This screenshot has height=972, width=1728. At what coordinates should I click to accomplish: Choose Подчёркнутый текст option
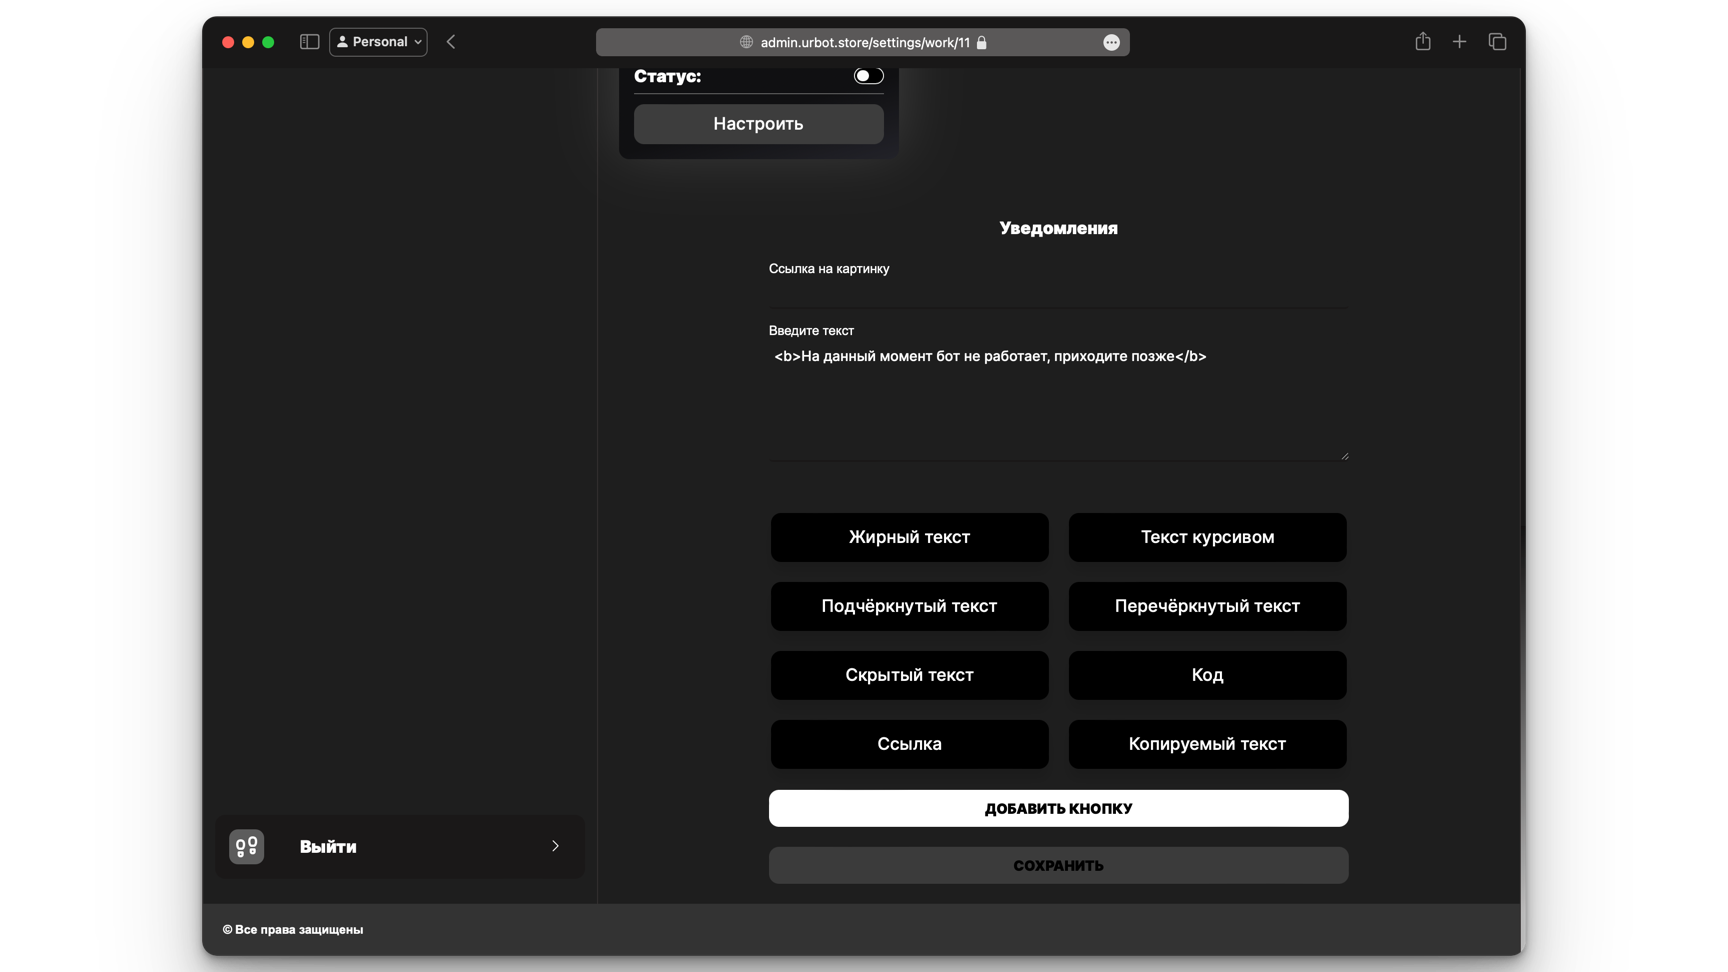coord(909,606)
